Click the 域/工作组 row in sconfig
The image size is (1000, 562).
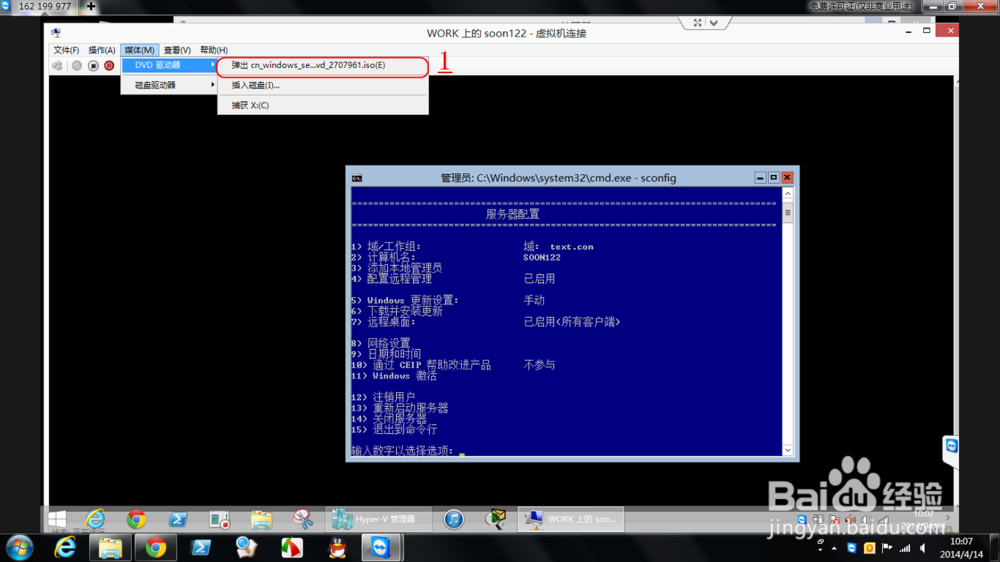[x=472, y=247]
